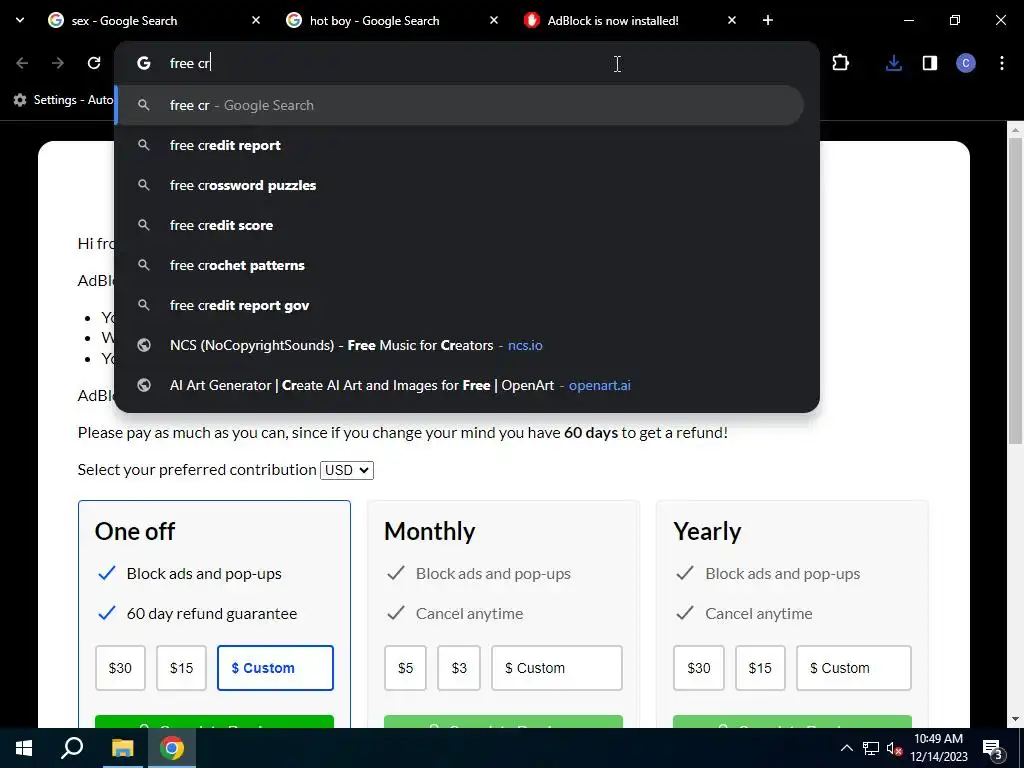Click the page vertical scrollbar thumb
The image size is (1024, 768).
click(1016, 291)
